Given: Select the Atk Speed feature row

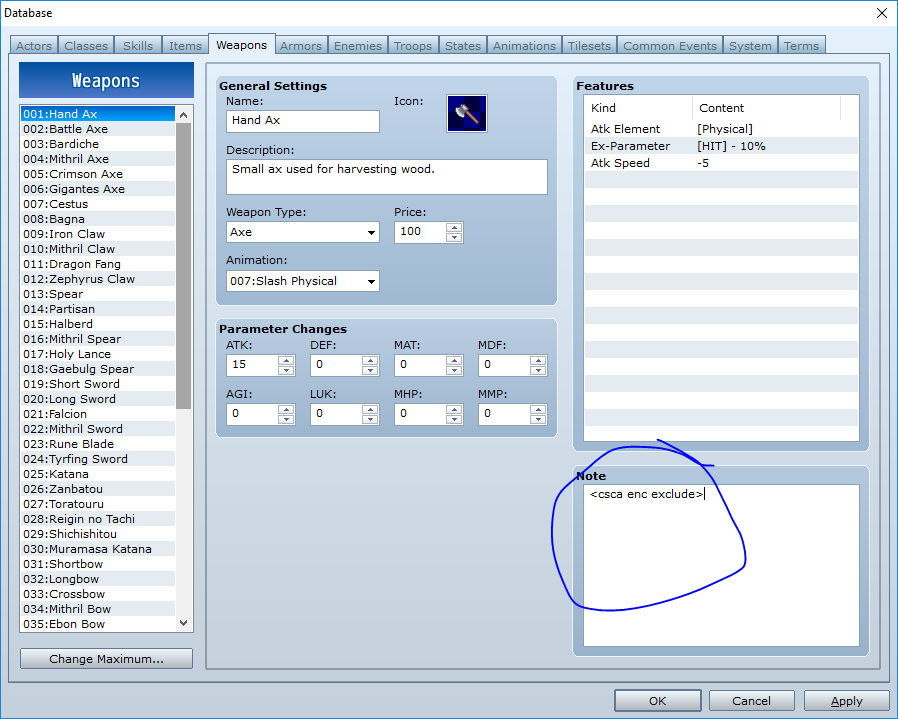Looking at the screenshot, I should [721, 163].
